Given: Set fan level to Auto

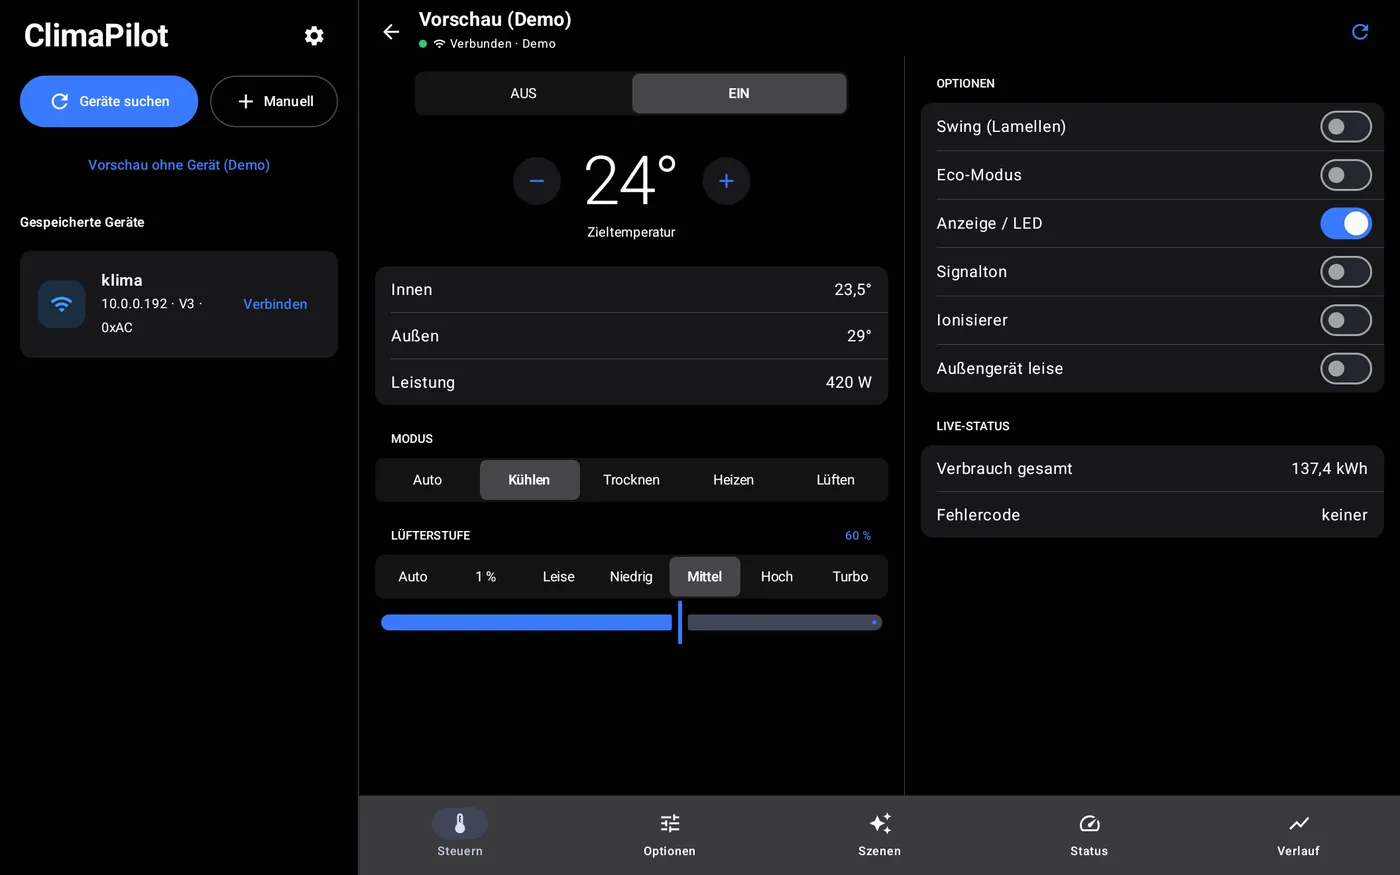Looking at the screenshot, I should tap(413, 577).
